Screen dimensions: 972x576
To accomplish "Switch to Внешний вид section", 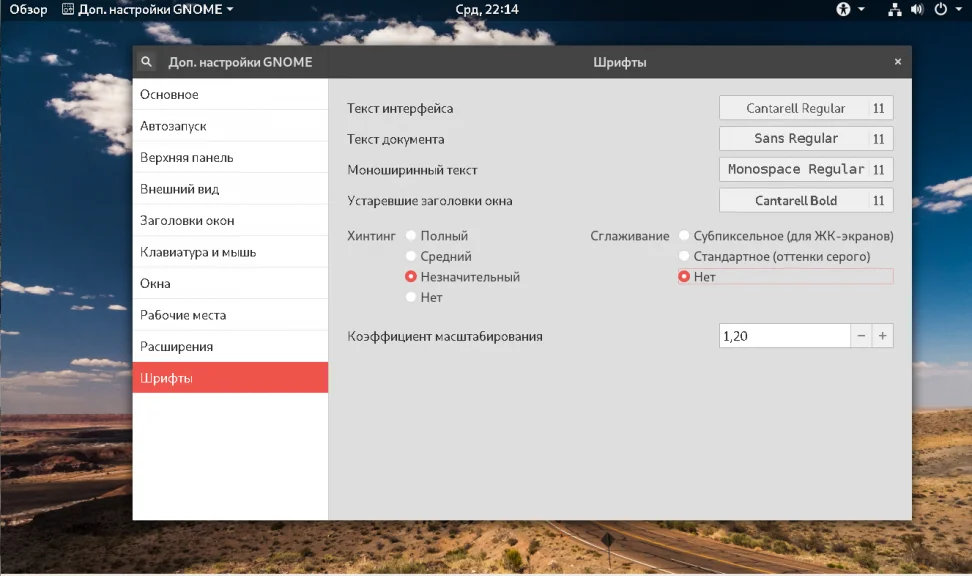I will (230, 189).
